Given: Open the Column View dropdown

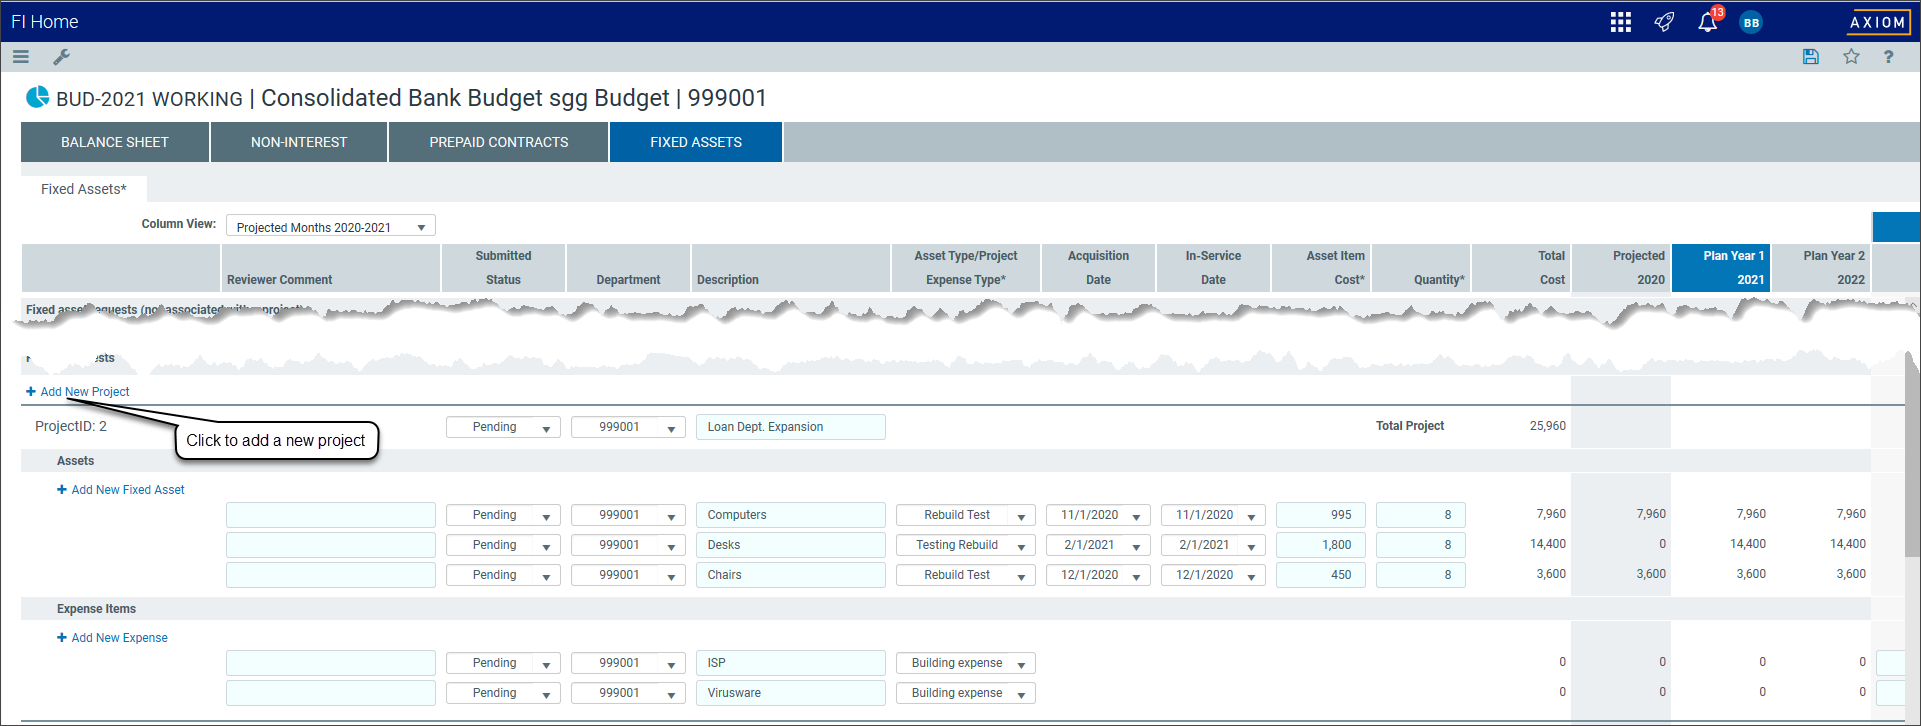Looking at the screenshot, I should (x=331, y=227).
